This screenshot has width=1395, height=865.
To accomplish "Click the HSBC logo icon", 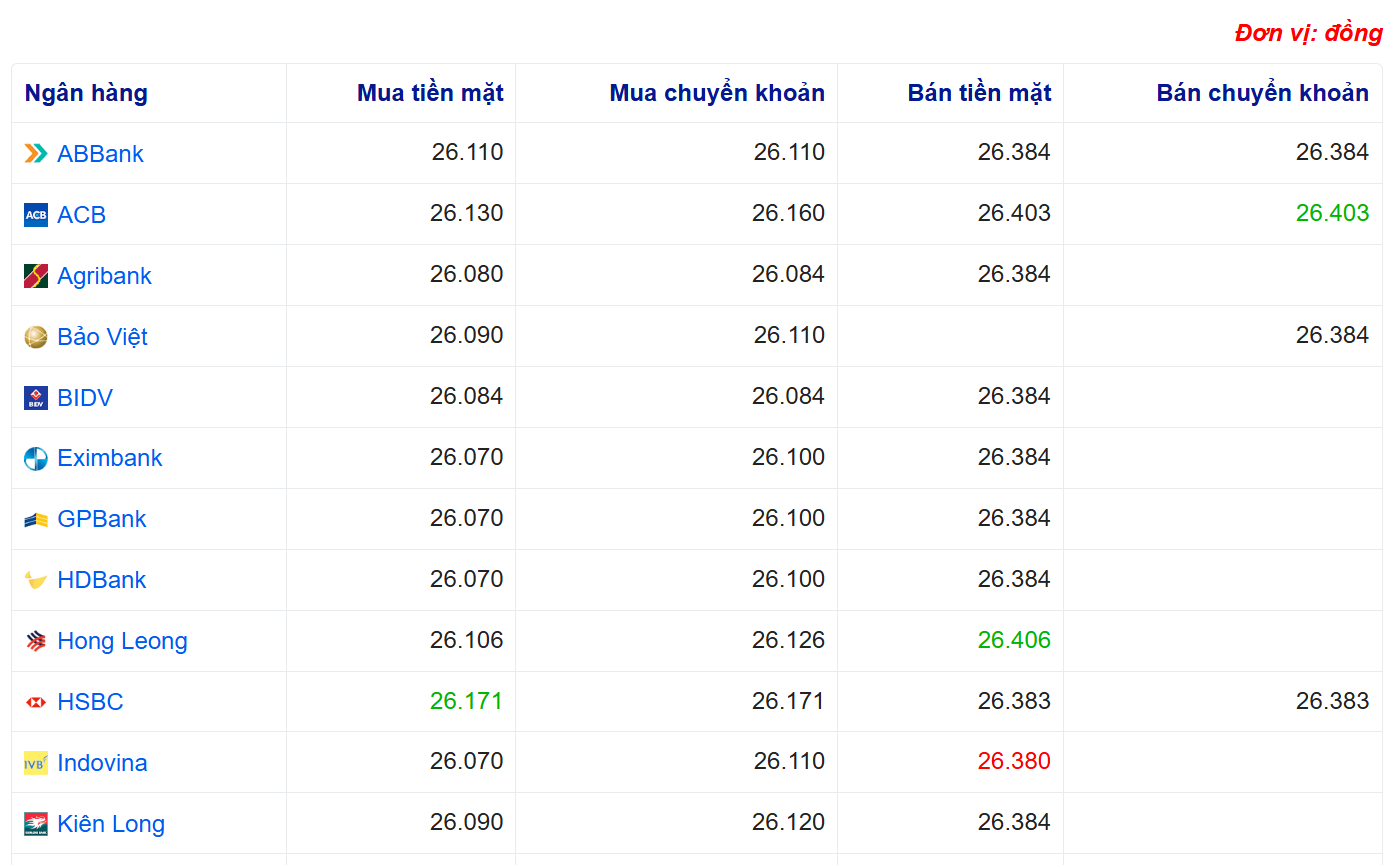I will point(36,703).
